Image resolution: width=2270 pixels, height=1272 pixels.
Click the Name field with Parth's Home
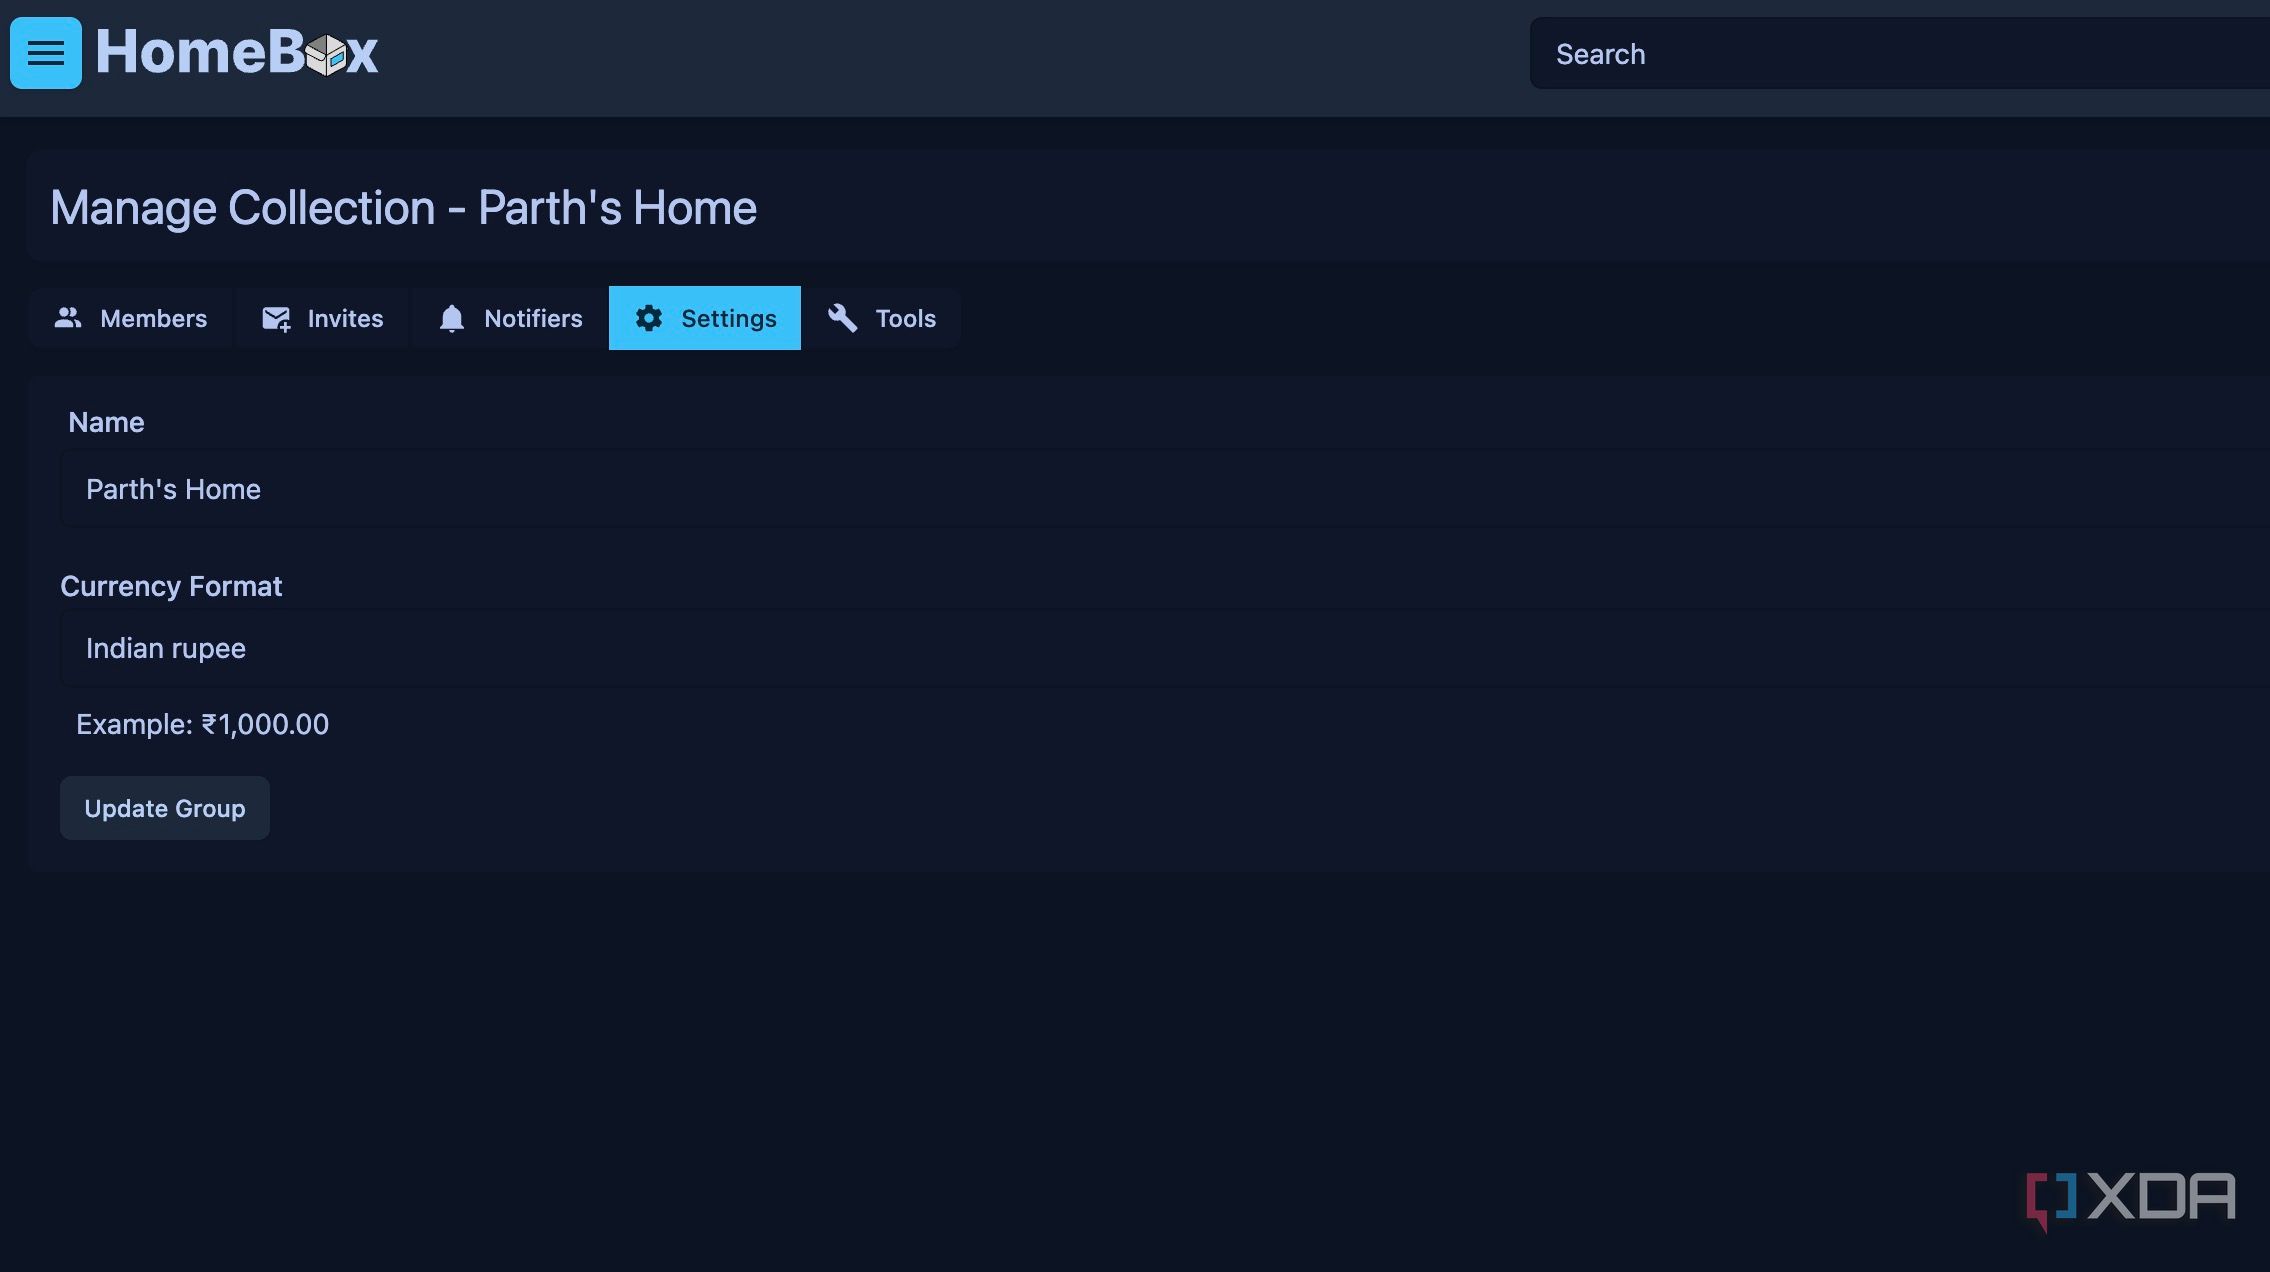click(1165, 489)
